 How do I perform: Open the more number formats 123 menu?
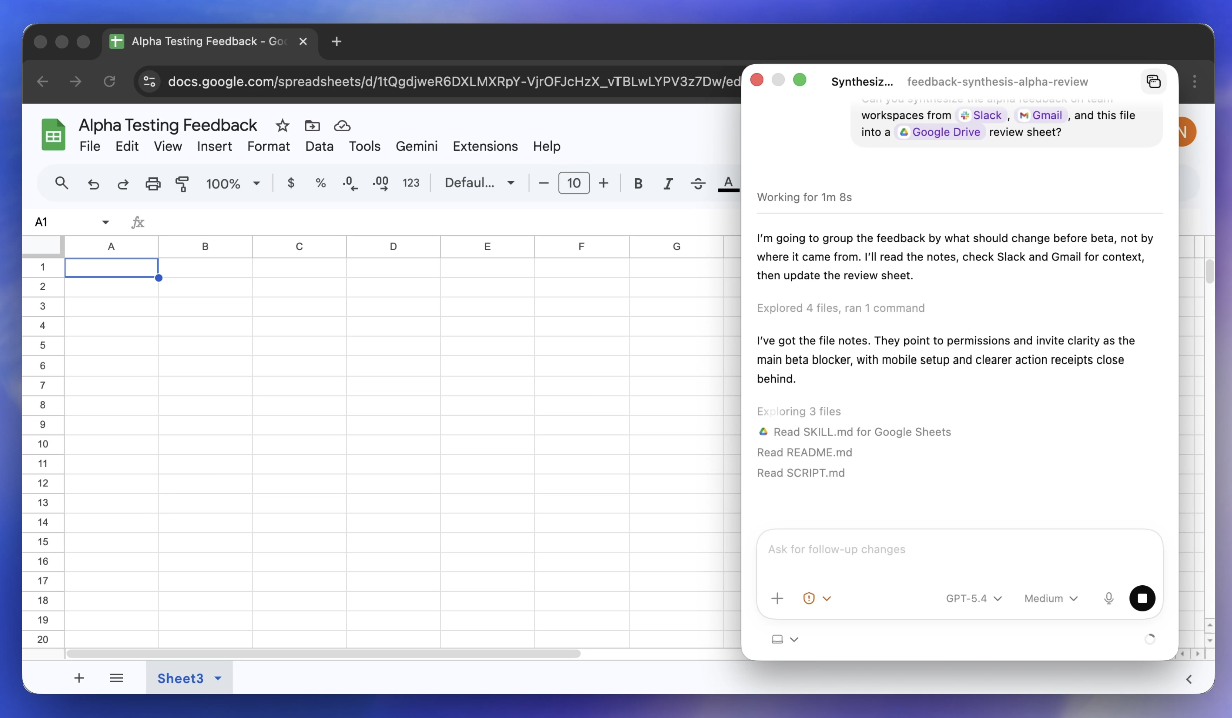[x=411, y=183]
